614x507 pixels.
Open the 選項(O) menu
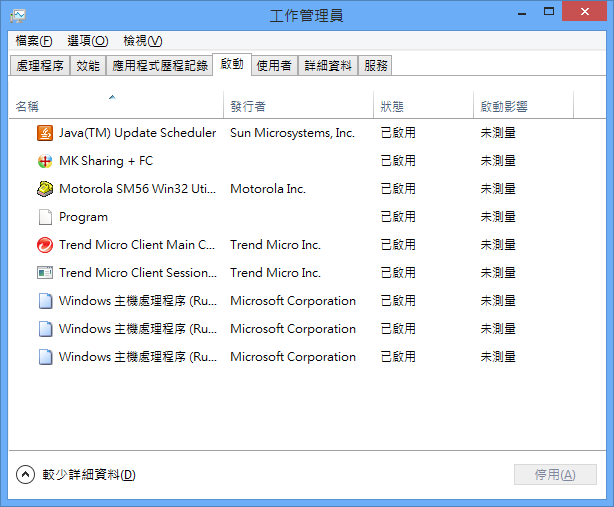click(x=88, y=41)
